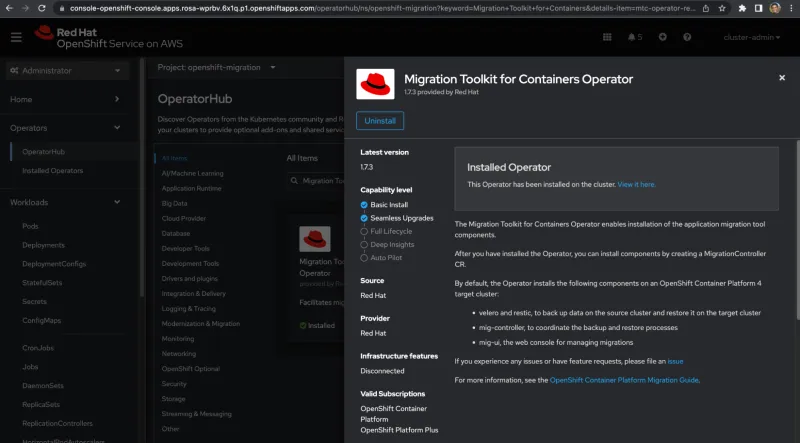Follow the 'View it here' link

tap(636, 184)
